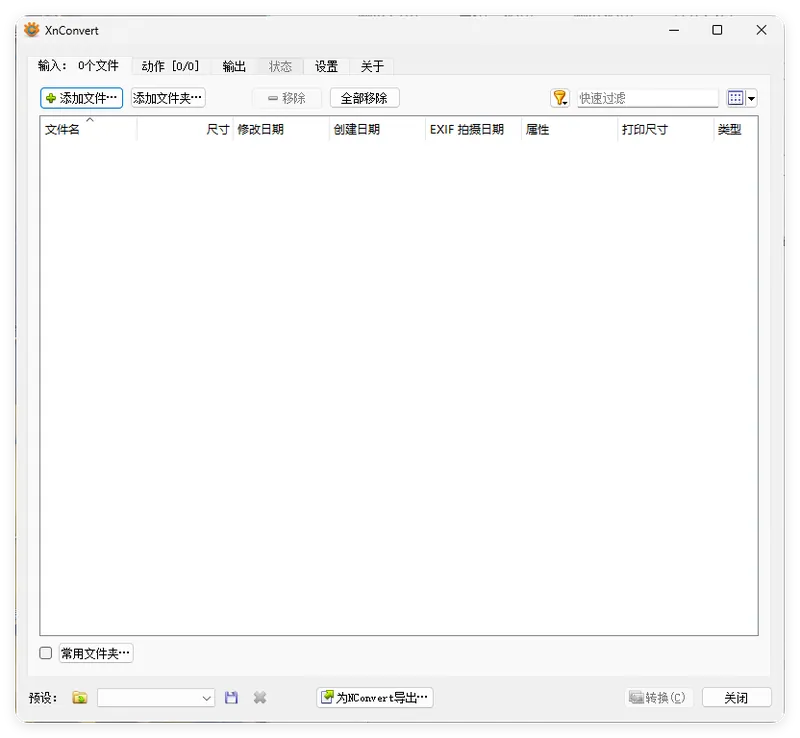
Task: Open the filter funnel icon menu
Action: (560, 98)
